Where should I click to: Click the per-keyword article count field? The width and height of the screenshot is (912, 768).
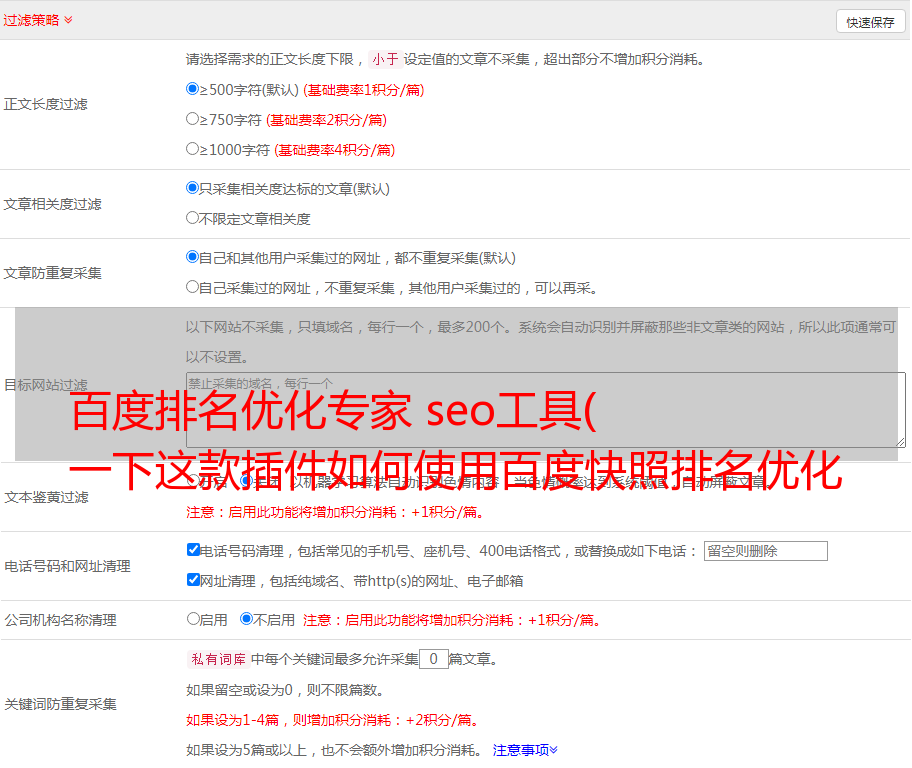pyautogui.click(x=433, y=659)
